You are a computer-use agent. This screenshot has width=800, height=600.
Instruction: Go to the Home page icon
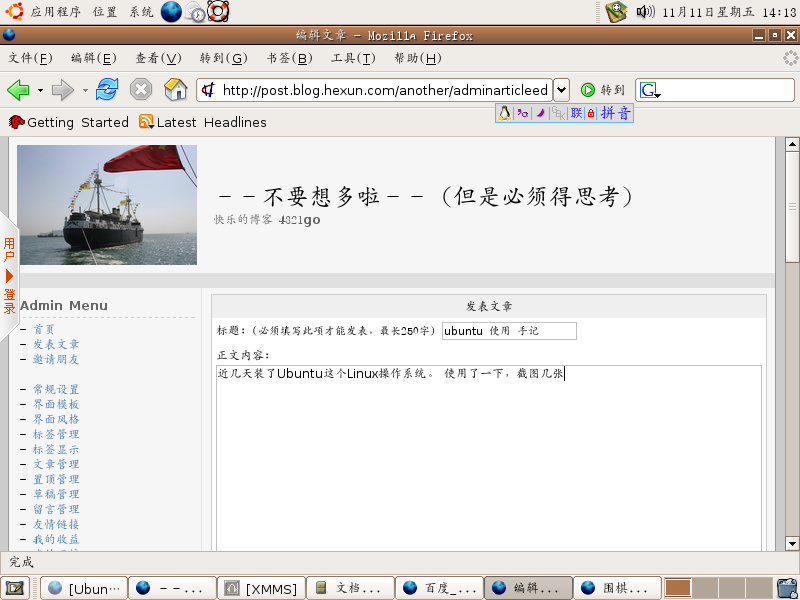pos(176,89)
